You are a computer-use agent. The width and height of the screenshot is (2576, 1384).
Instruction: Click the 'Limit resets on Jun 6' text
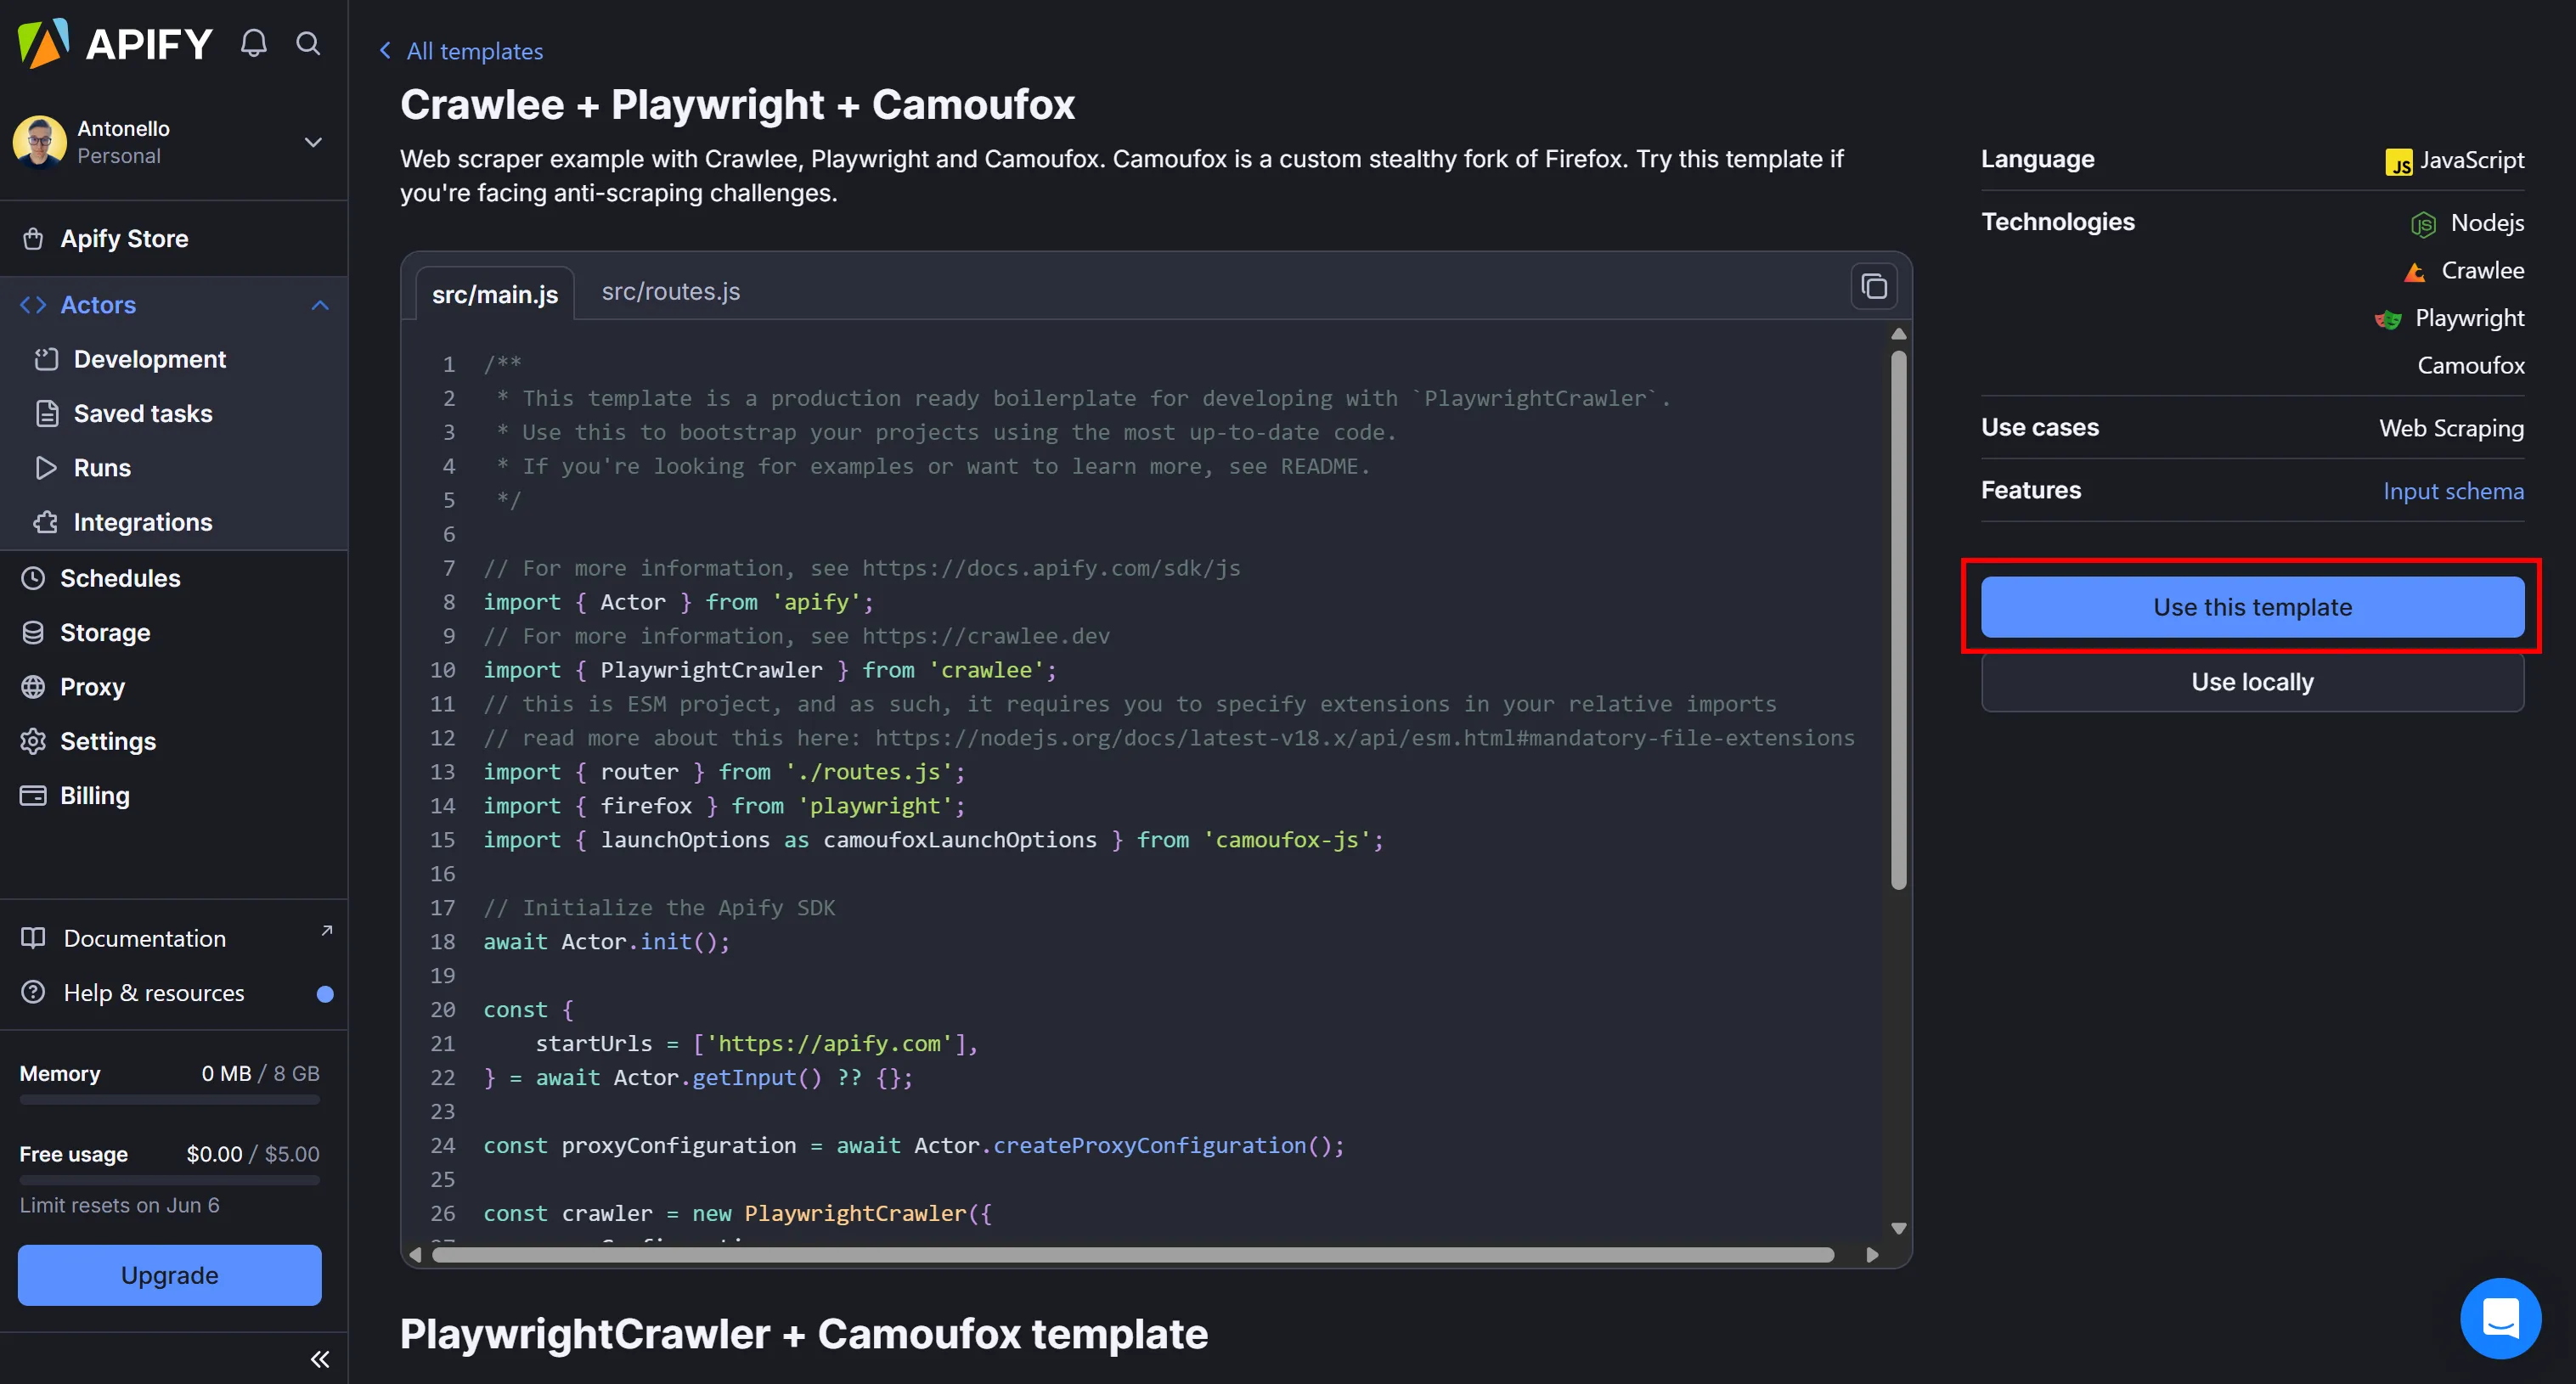(x=120, y=1205)
